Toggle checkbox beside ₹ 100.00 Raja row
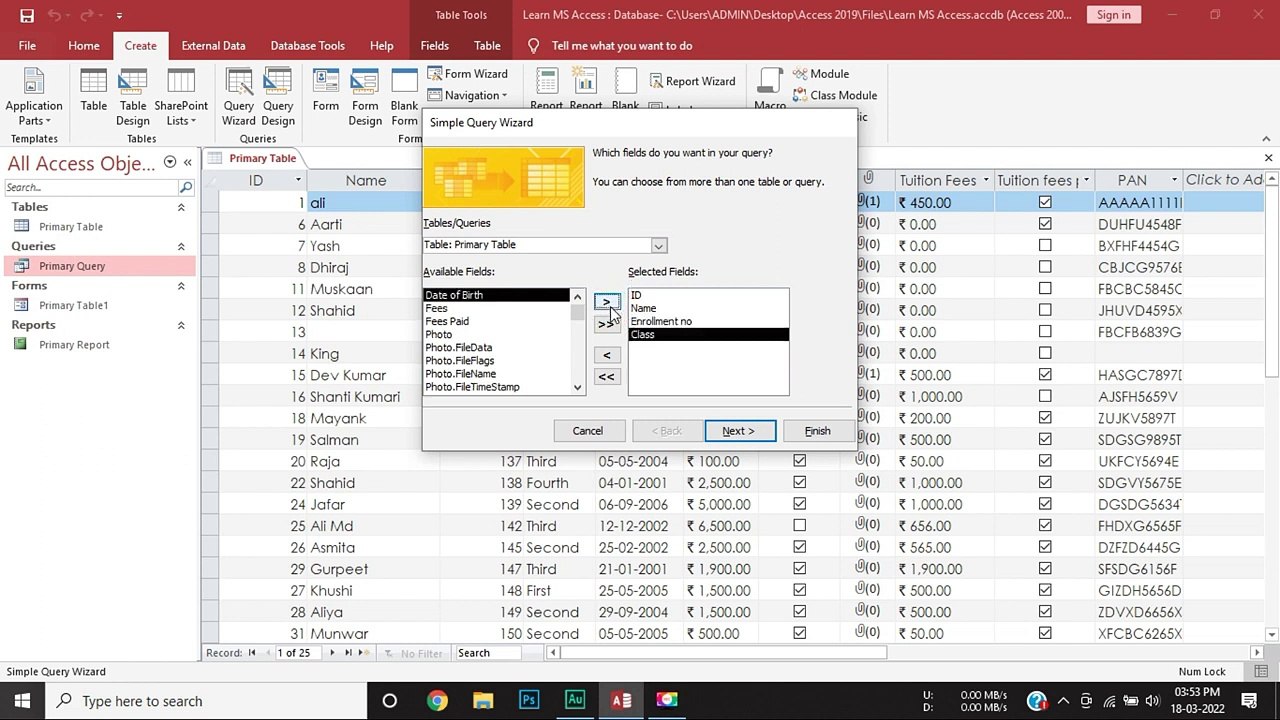Viewport: 1280px width, 720px height. (799, 461)
